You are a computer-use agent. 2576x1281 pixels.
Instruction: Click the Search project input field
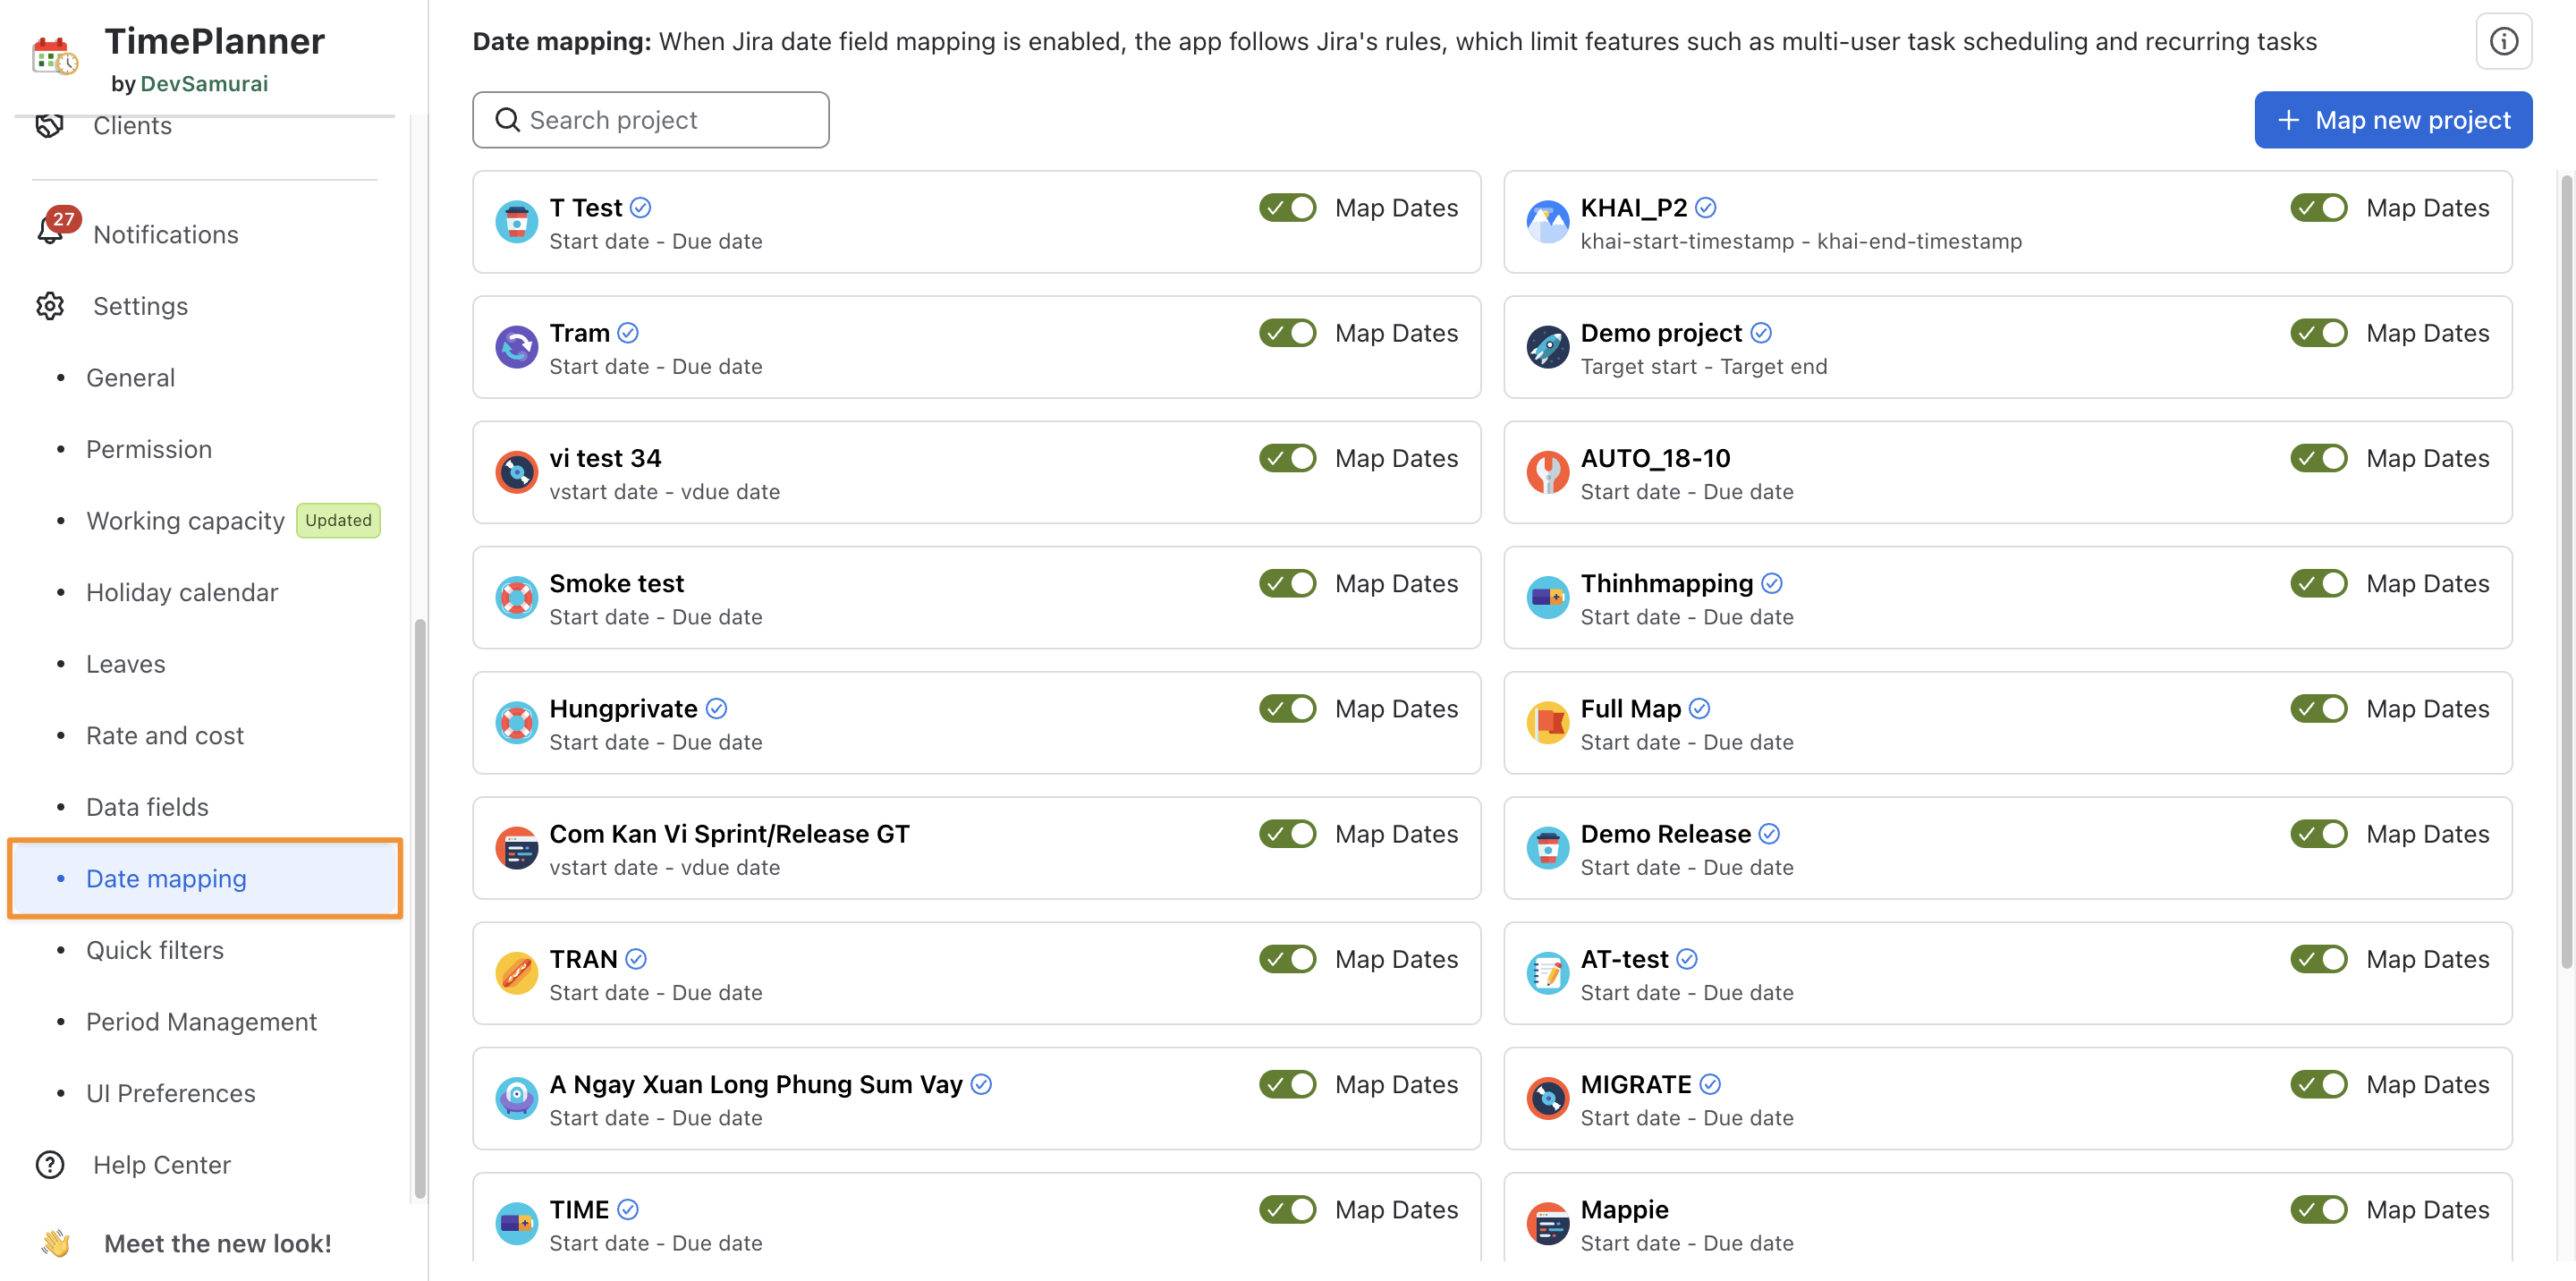pyautogui.click(x=651, y=120)
